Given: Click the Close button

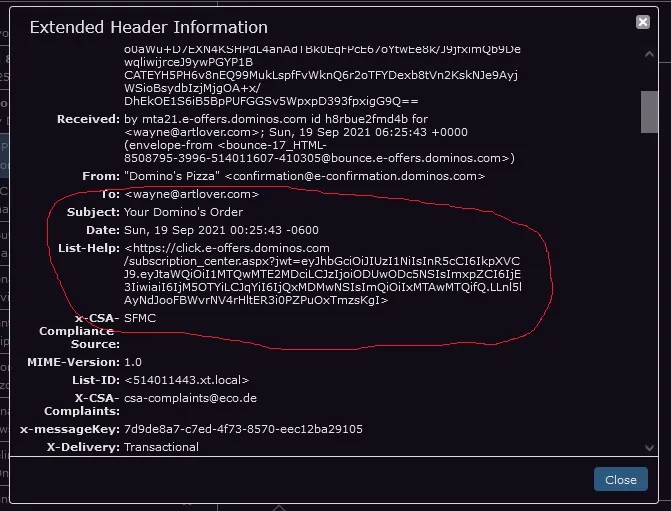Looking at the screenshot, I should pos(621,479).
